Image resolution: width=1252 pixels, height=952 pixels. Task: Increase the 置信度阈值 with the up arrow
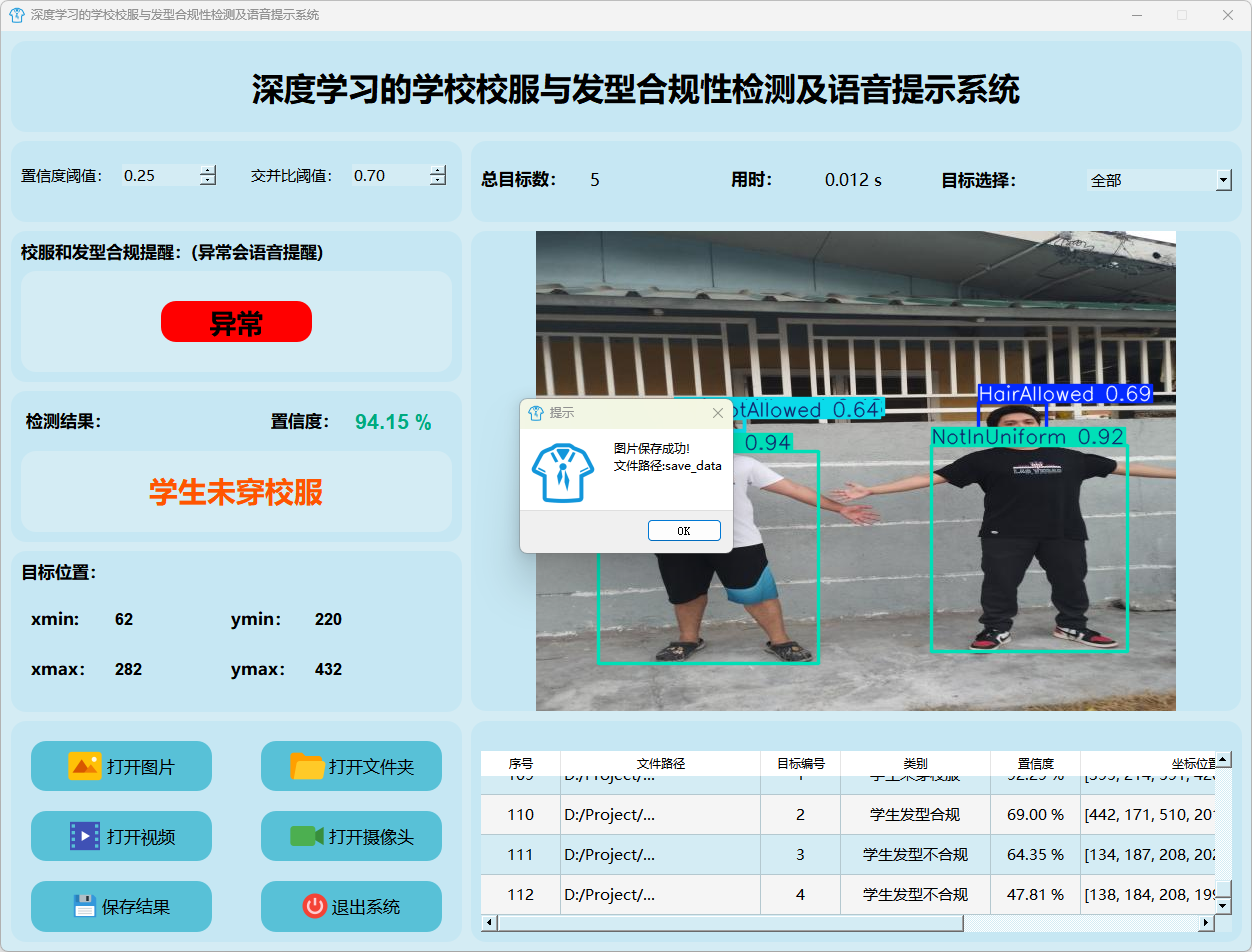coord(207,170)
